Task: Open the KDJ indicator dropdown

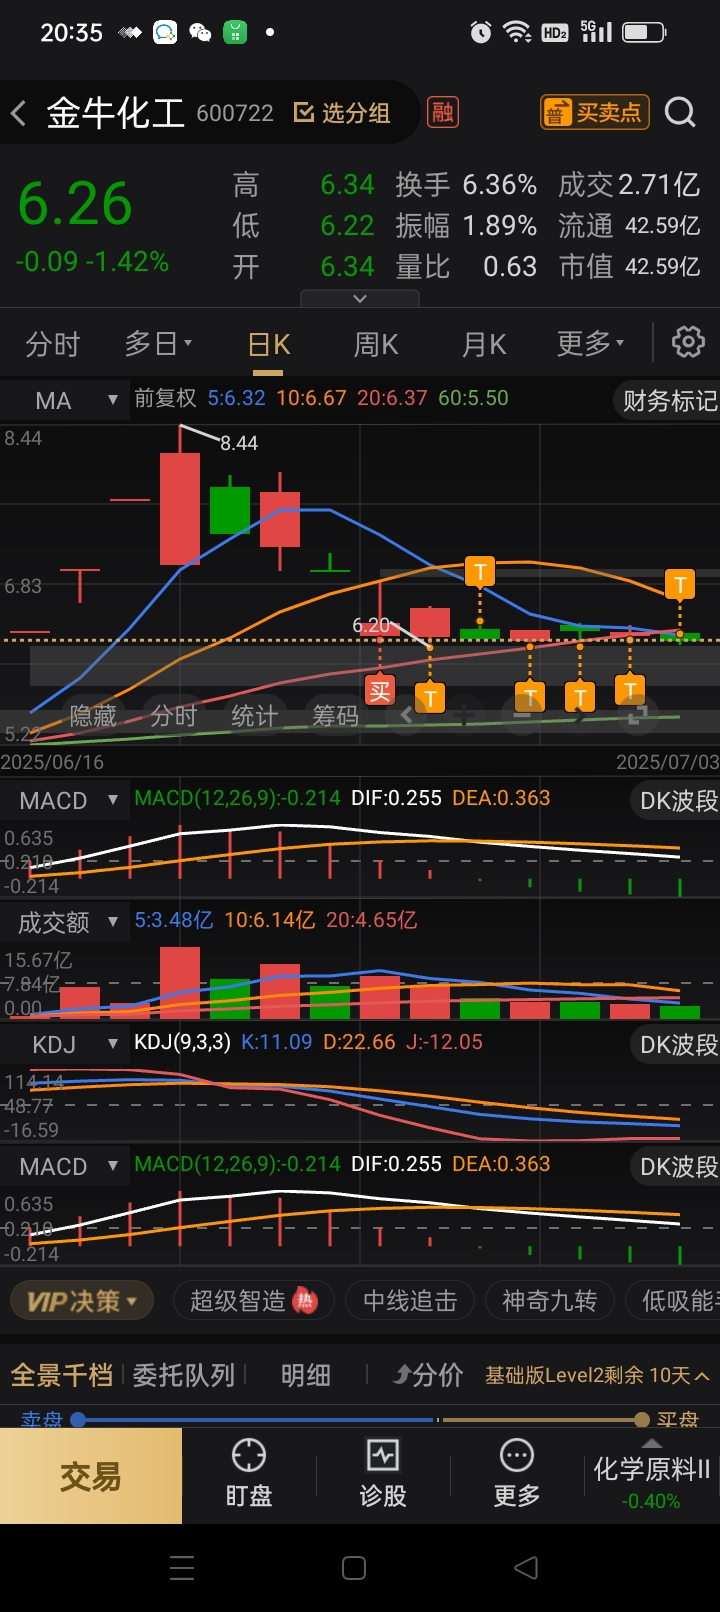Action: pos(65,1044)
